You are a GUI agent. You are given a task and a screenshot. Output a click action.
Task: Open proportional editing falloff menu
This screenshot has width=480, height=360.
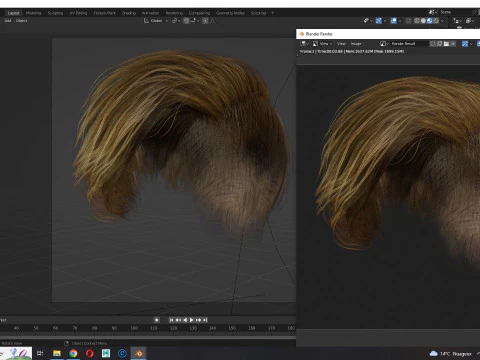[x=213, y=21]
